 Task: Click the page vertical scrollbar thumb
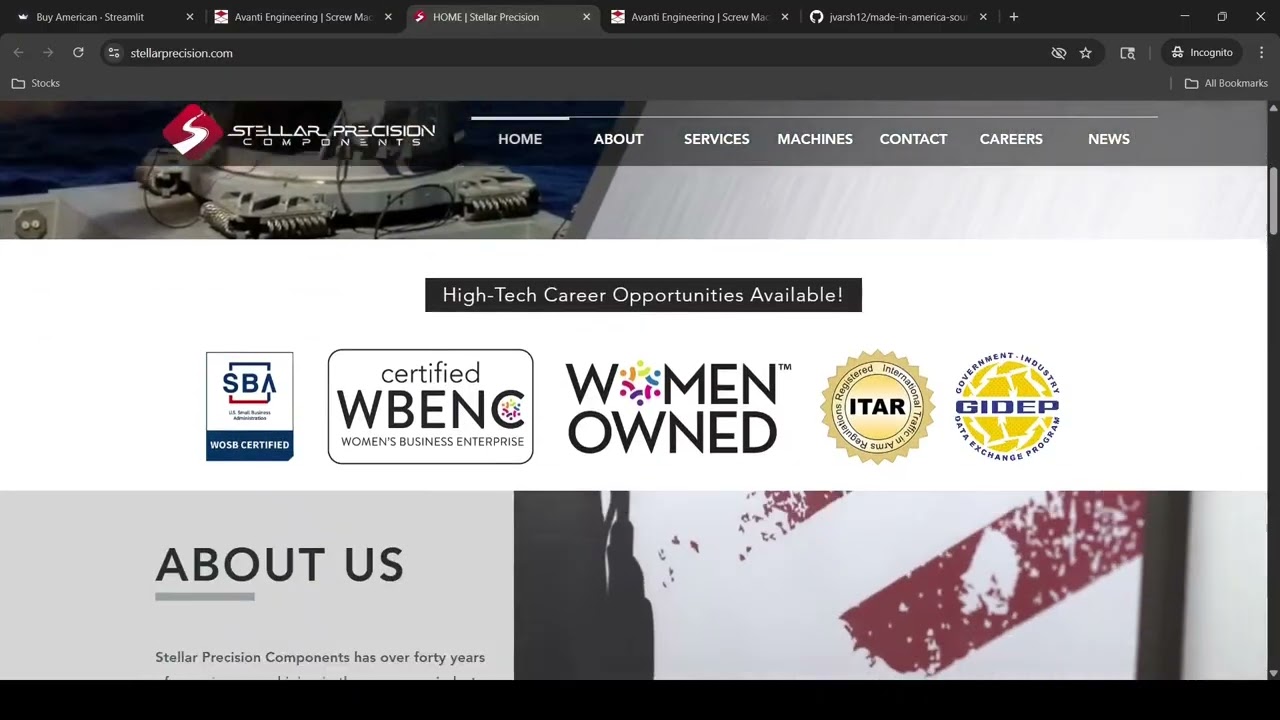click(1273, 203)
